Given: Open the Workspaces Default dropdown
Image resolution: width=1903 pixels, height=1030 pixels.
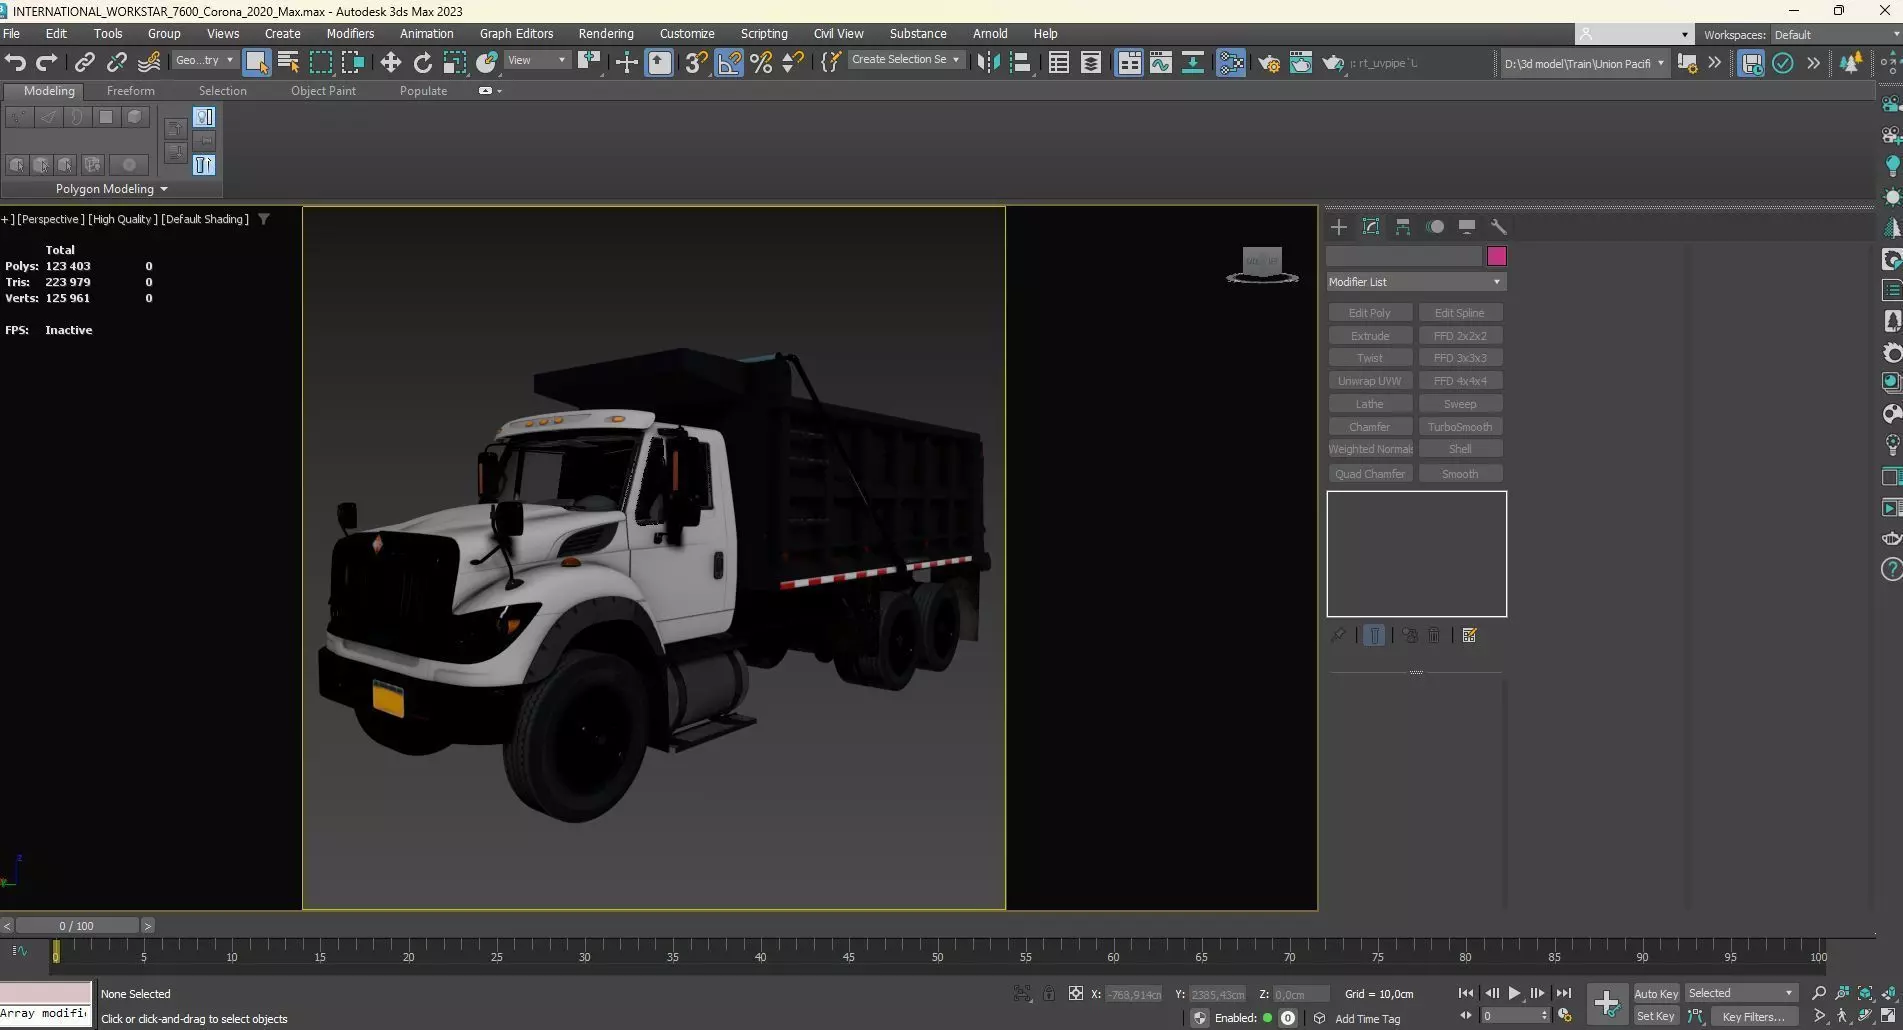Looking at the screenshot, I should click(1836, 35).
